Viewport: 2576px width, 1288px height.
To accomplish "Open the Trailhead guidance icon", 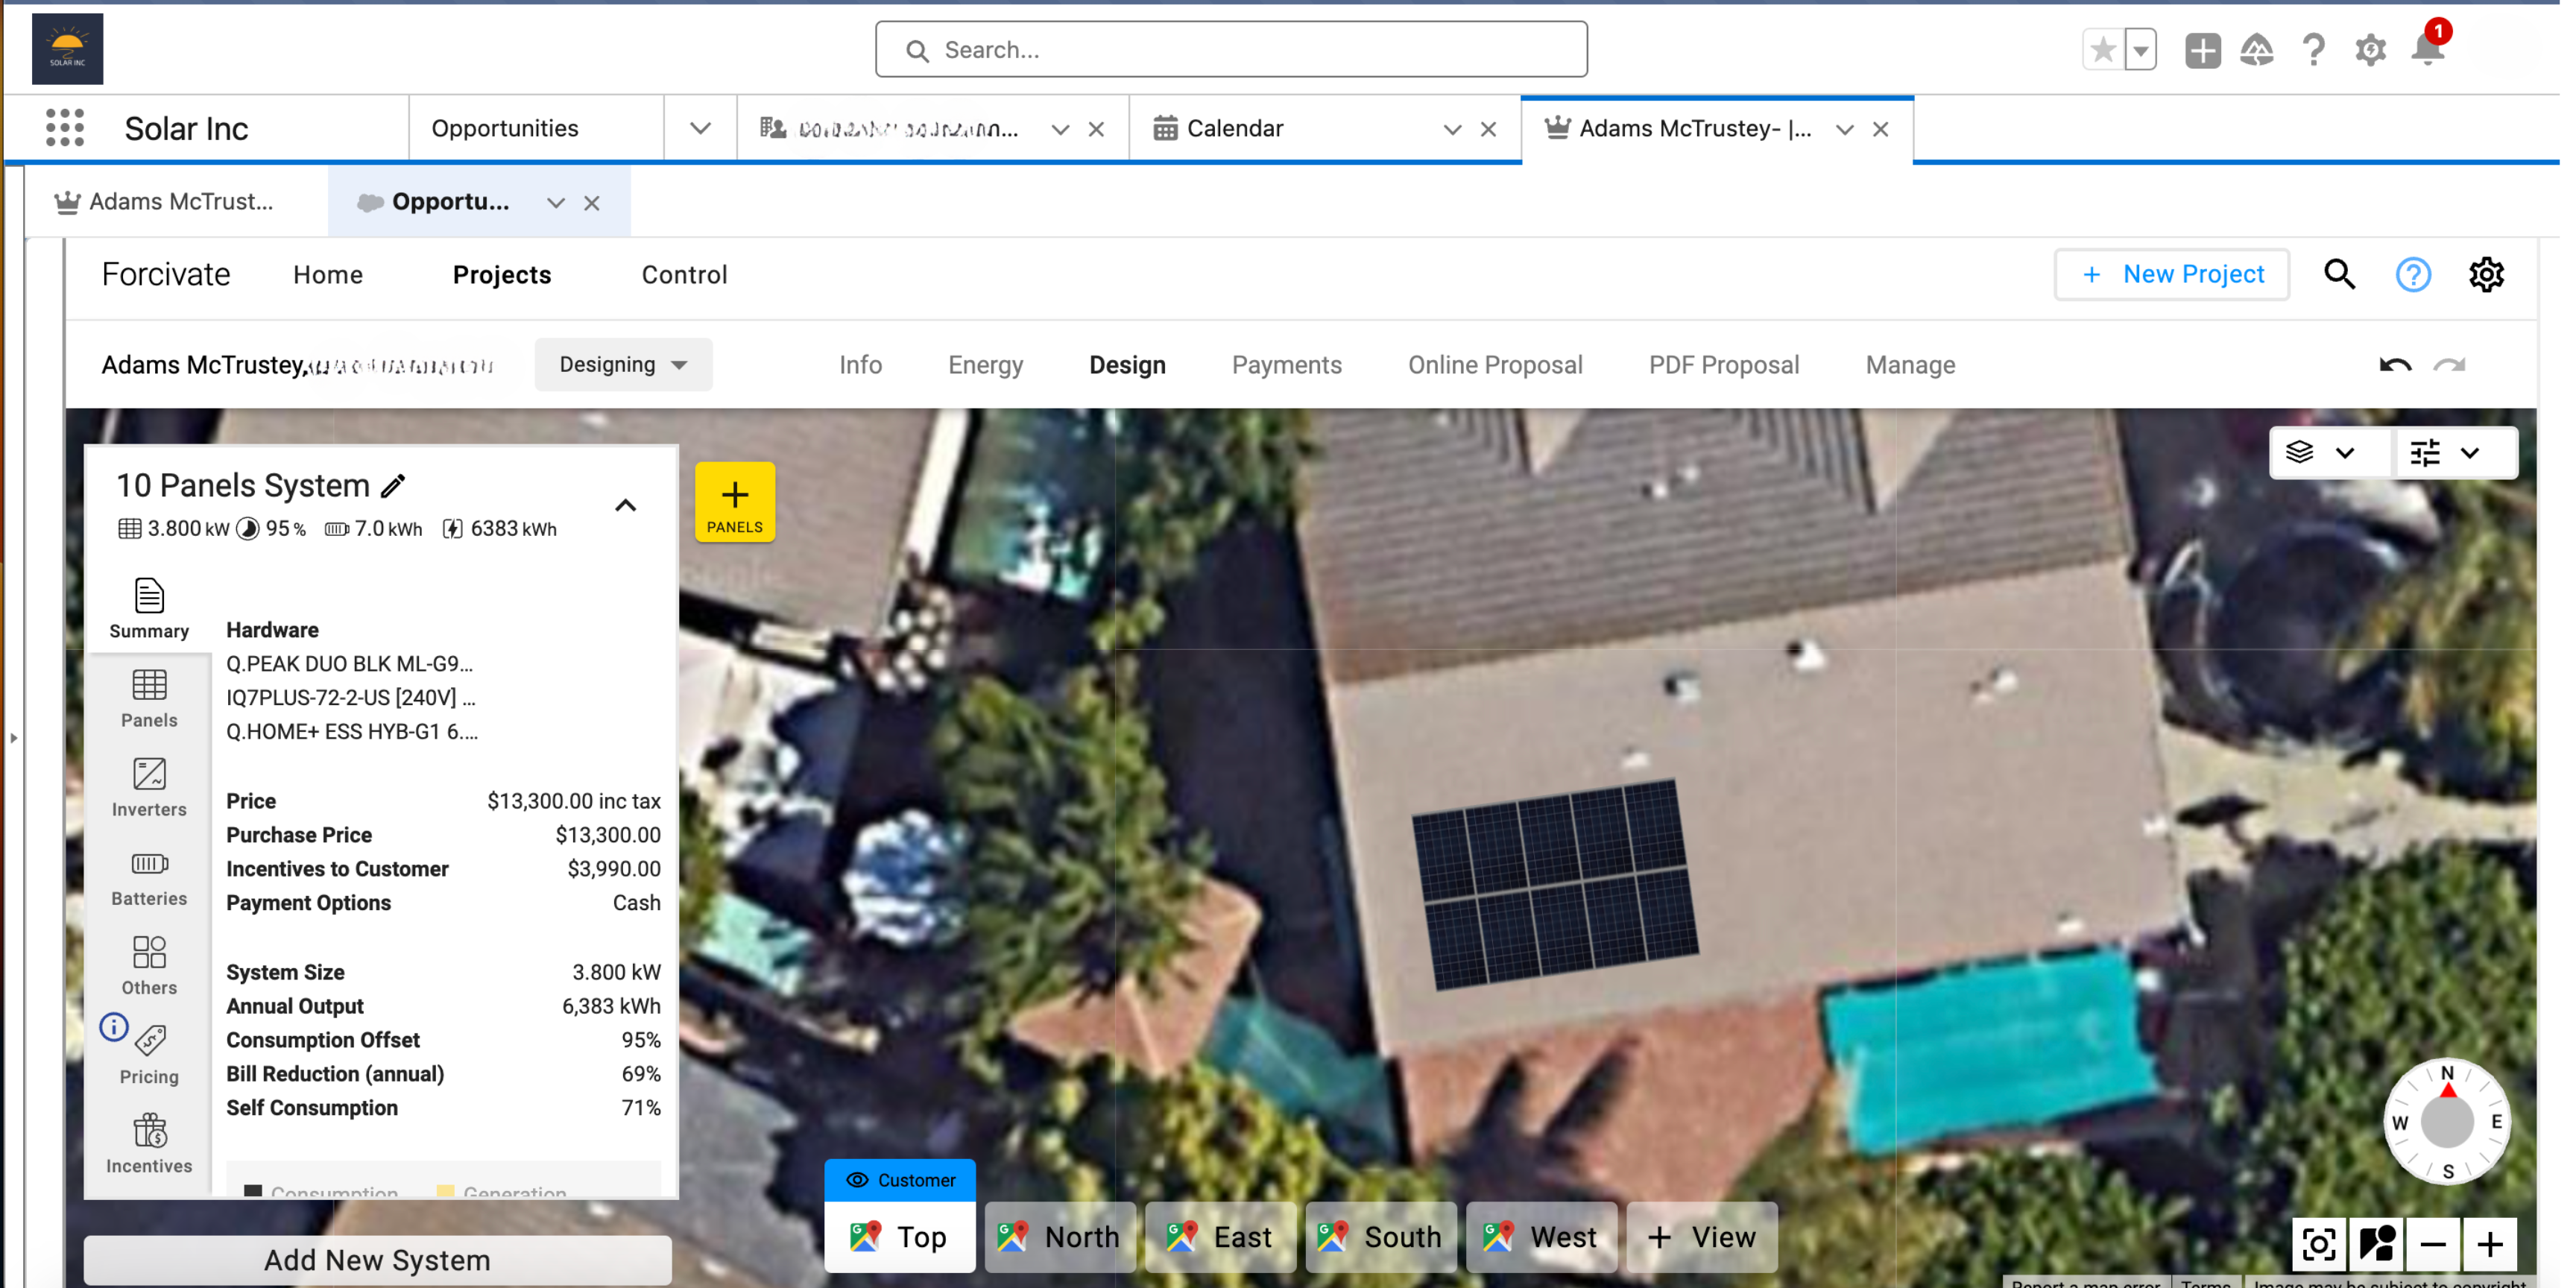I will (2257, 50).
